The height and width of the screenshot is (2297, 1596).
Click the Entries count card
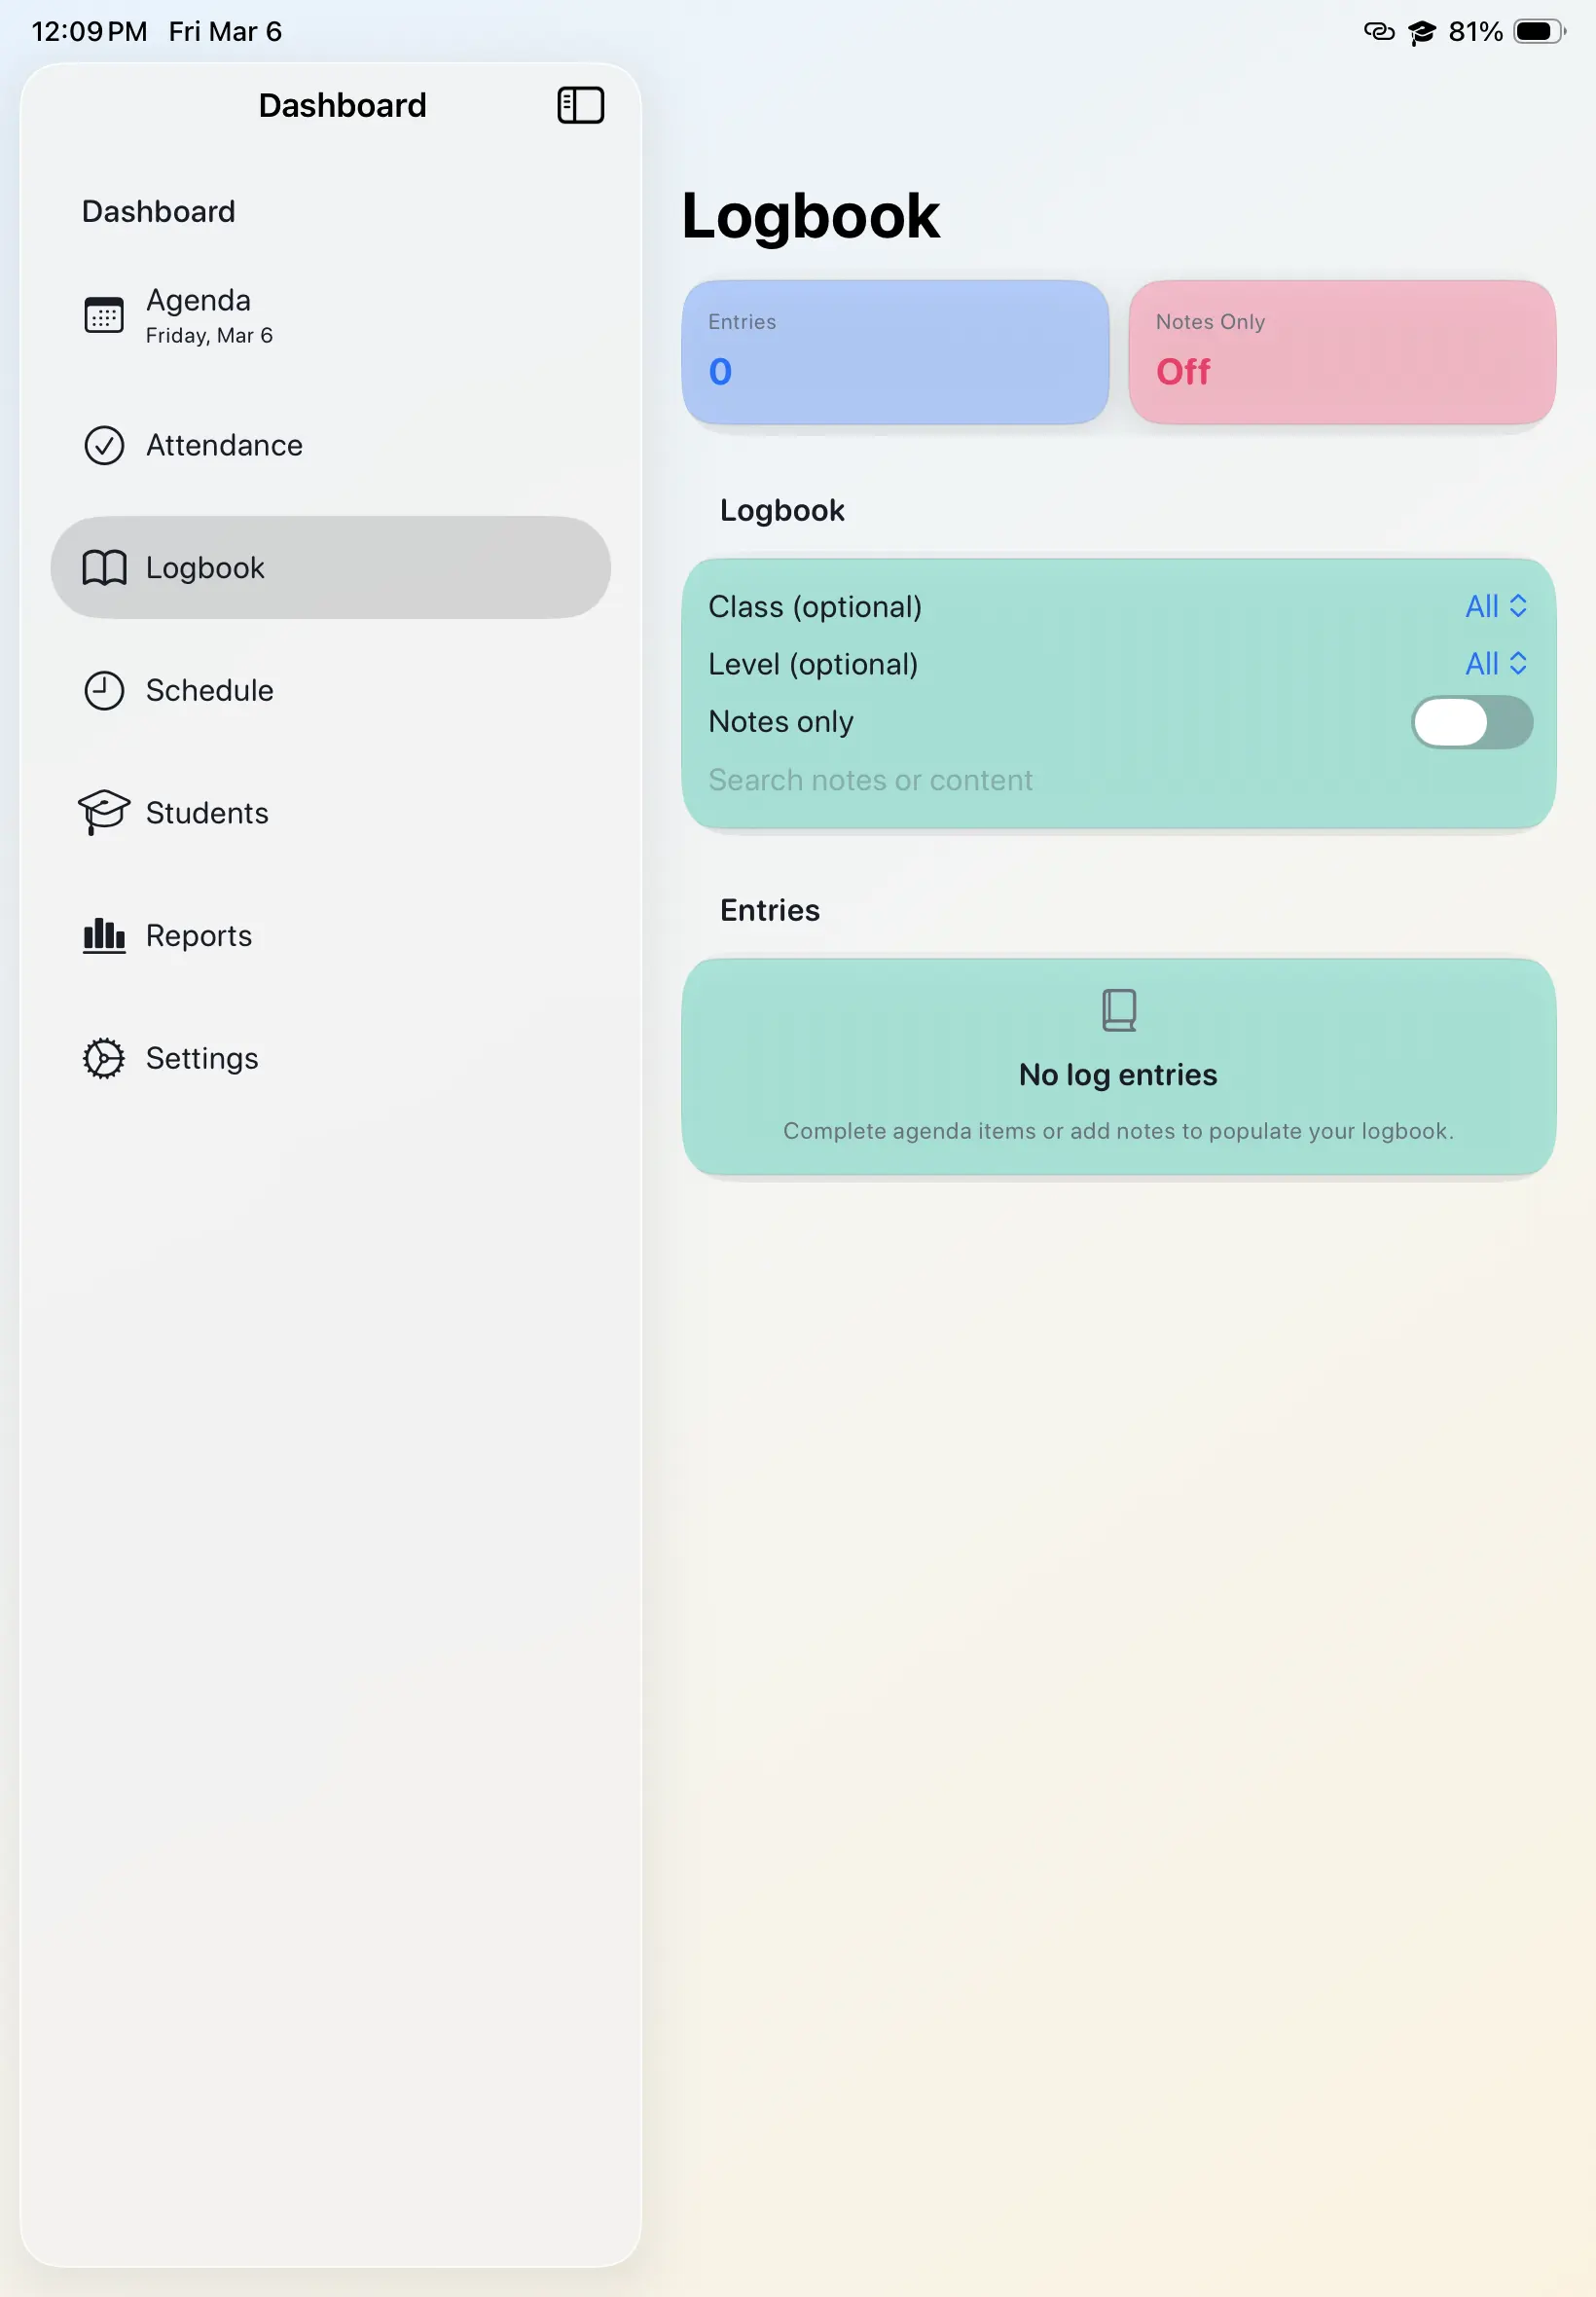895,352
